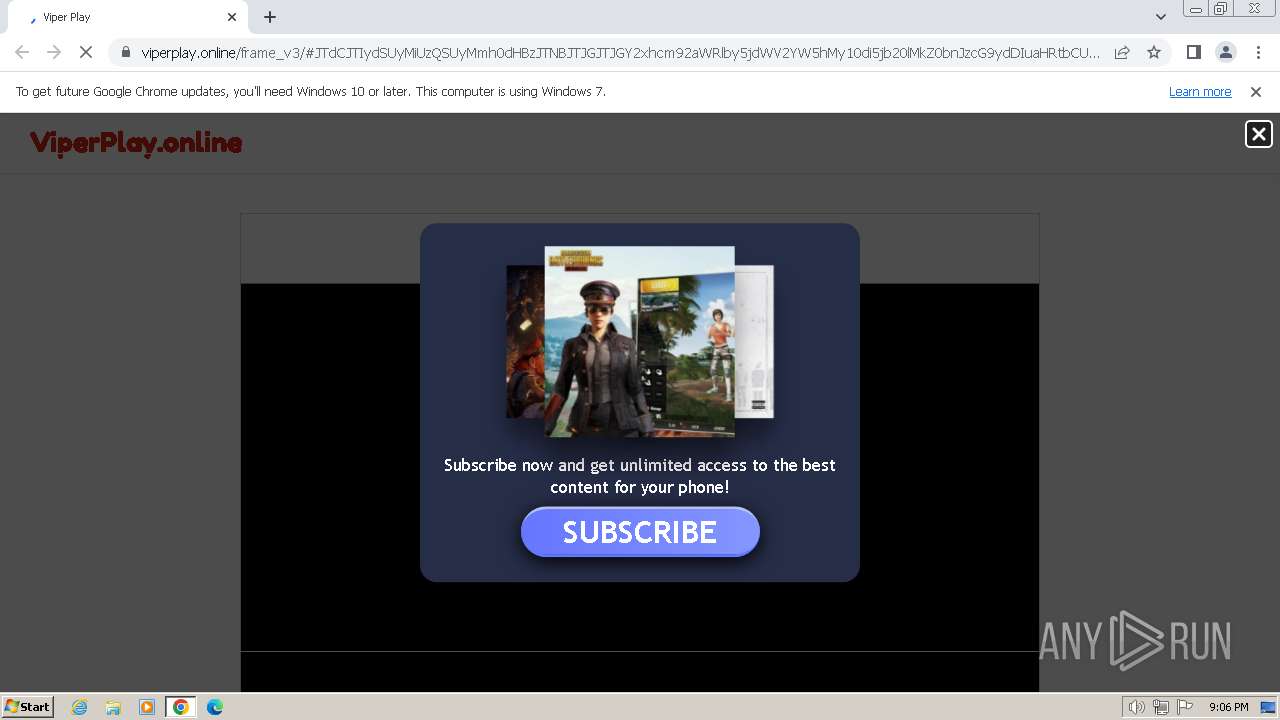1280x720 pixels.
Task: Launch Microsoft Edge from the taskbar
Action: pos(215,707)
